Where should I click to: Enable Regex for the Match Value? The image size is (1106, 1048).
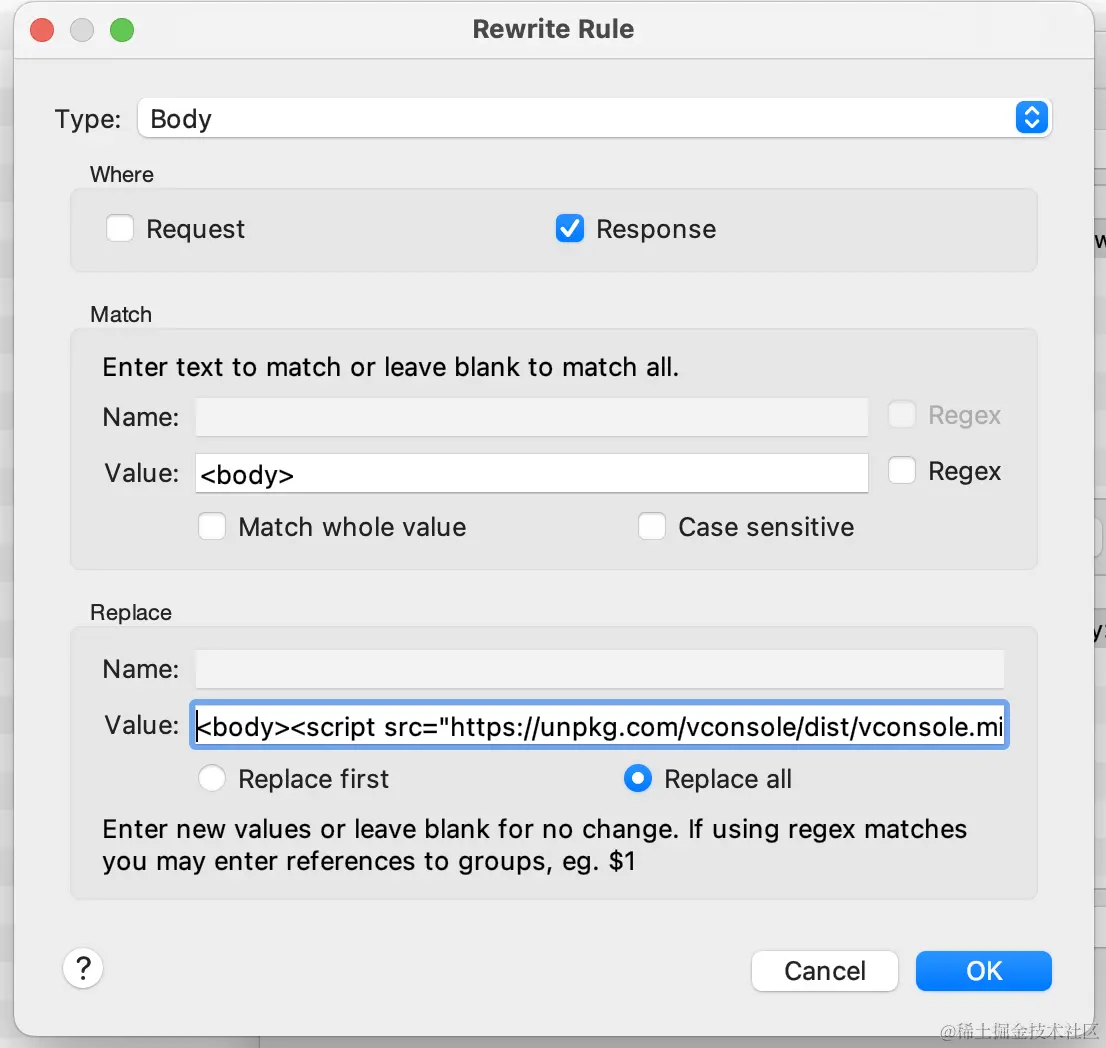click(901, 470)
